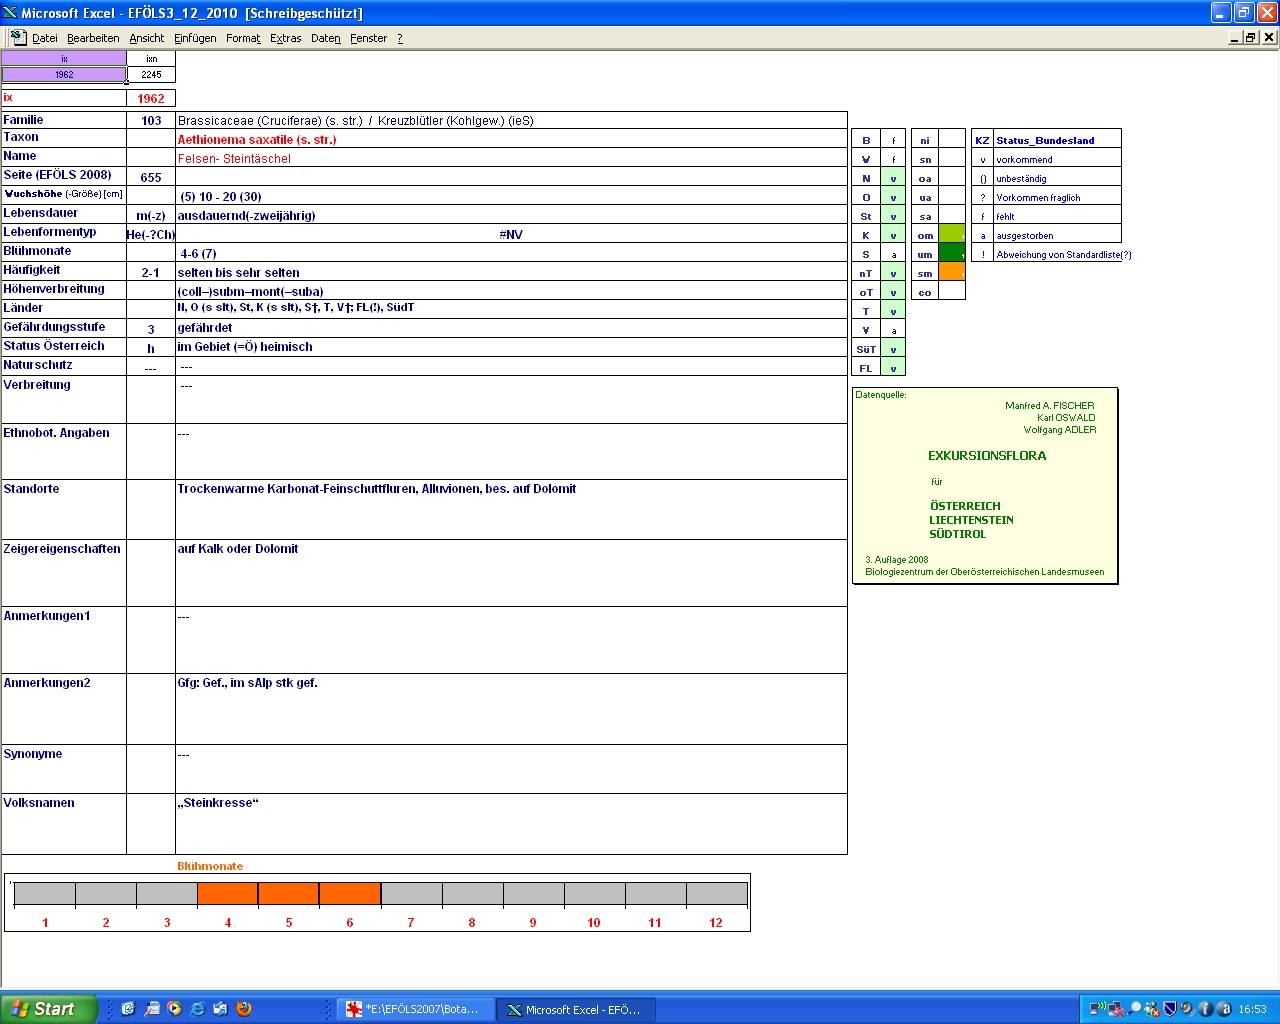Launch Firefox from Quick Launch
Image resolution: width=1280 pixels, height=1024 pixels.
pos(244,1009)
